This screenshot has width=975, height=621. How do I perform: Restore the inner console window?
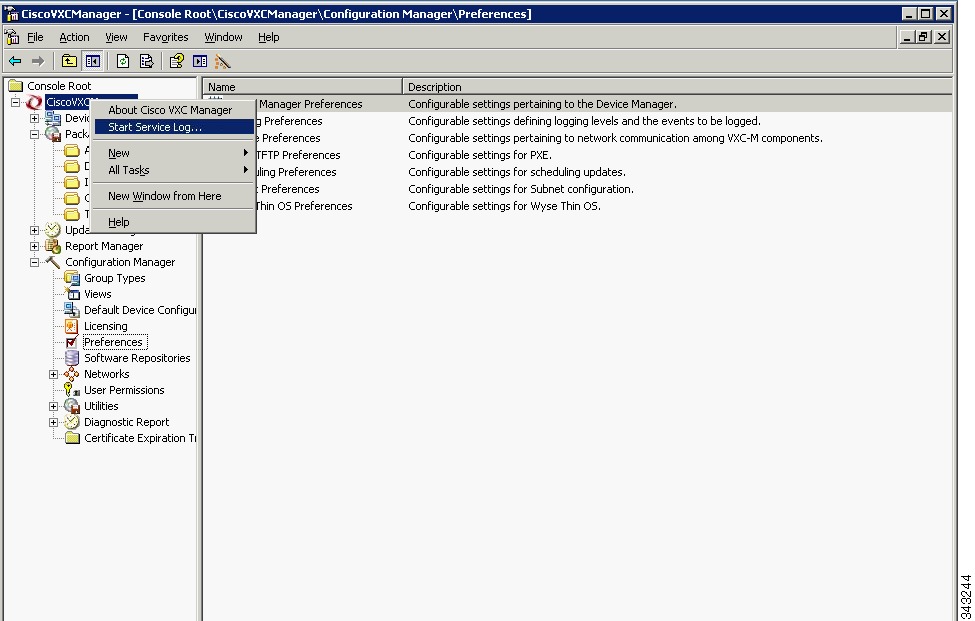point(923,37)
